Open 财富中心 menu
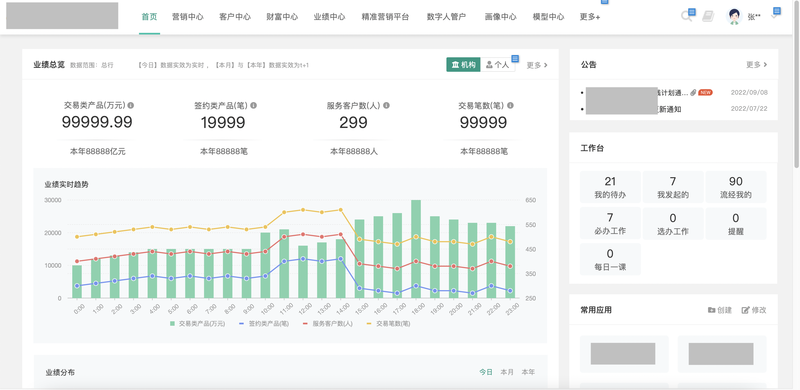Screen dimensions: 800x390 click(x=282, y=17)
